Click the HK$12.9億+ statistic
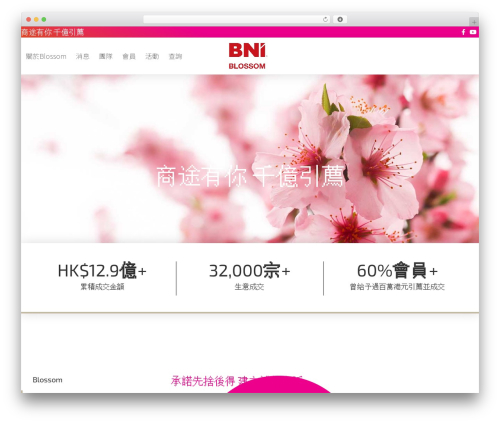500x423 pixels. click(x=102, y=270)
